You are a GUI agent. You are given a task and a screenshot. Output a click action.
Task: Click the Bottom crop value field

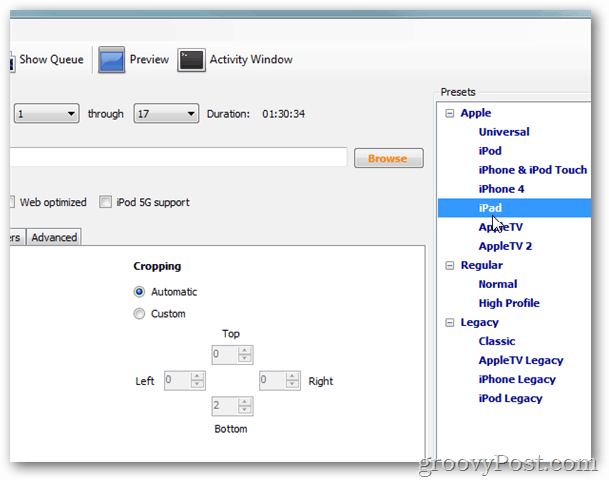click(x=225, y=406)
